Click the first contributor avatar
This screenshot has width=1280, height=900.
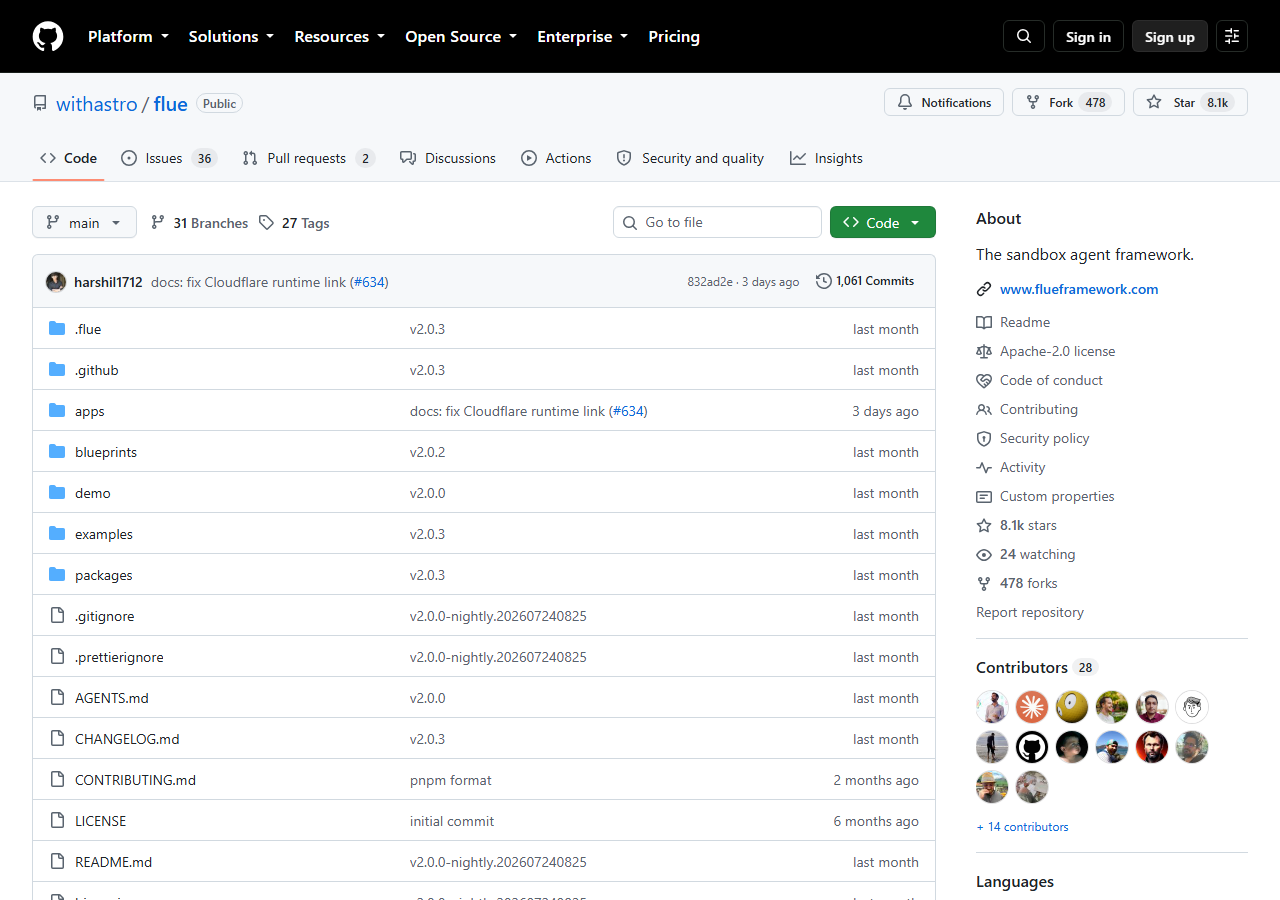pos(992,707)
